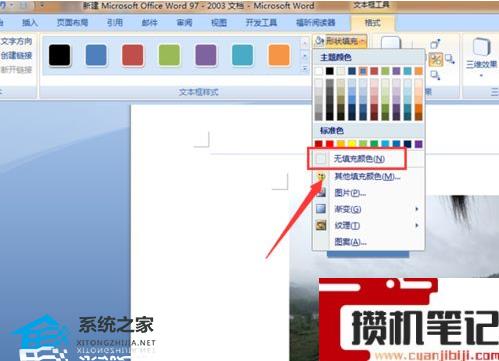
Task: Go to the 开发工具 tab
Action: (261, 23)
